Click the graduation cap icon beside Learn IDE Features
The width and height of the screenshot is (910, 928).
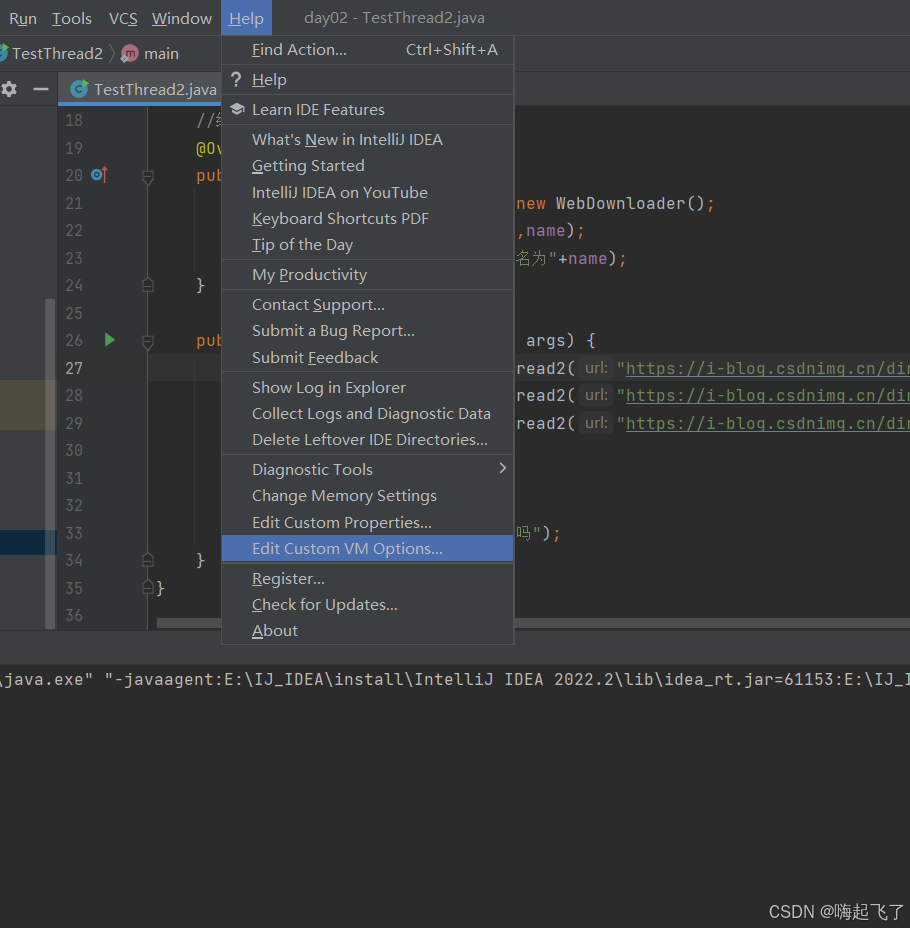237,109
